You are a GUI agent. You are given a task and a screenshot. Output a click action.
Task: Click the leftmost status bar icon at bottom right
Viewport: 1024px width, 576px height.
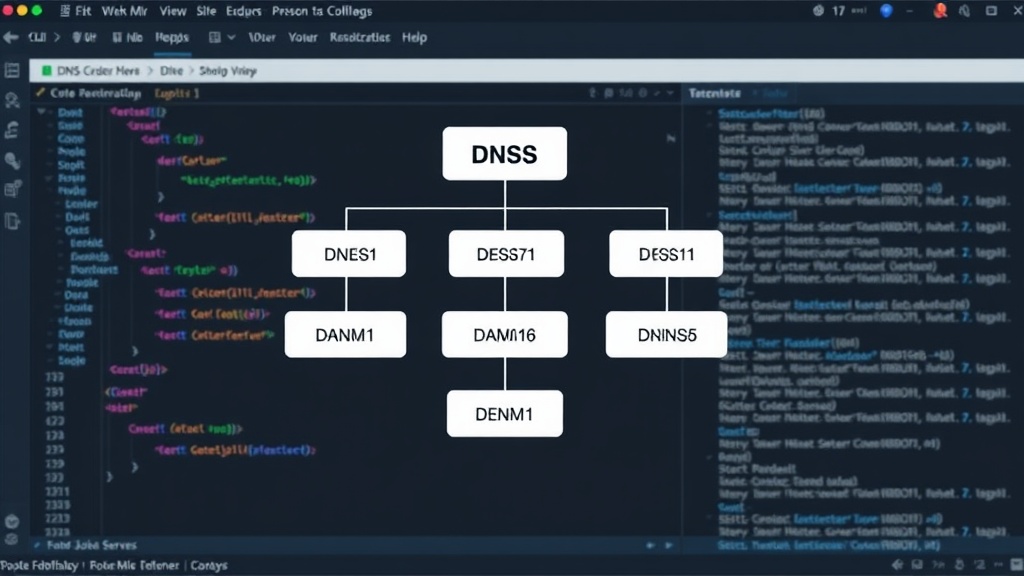[x=899, y=565]
